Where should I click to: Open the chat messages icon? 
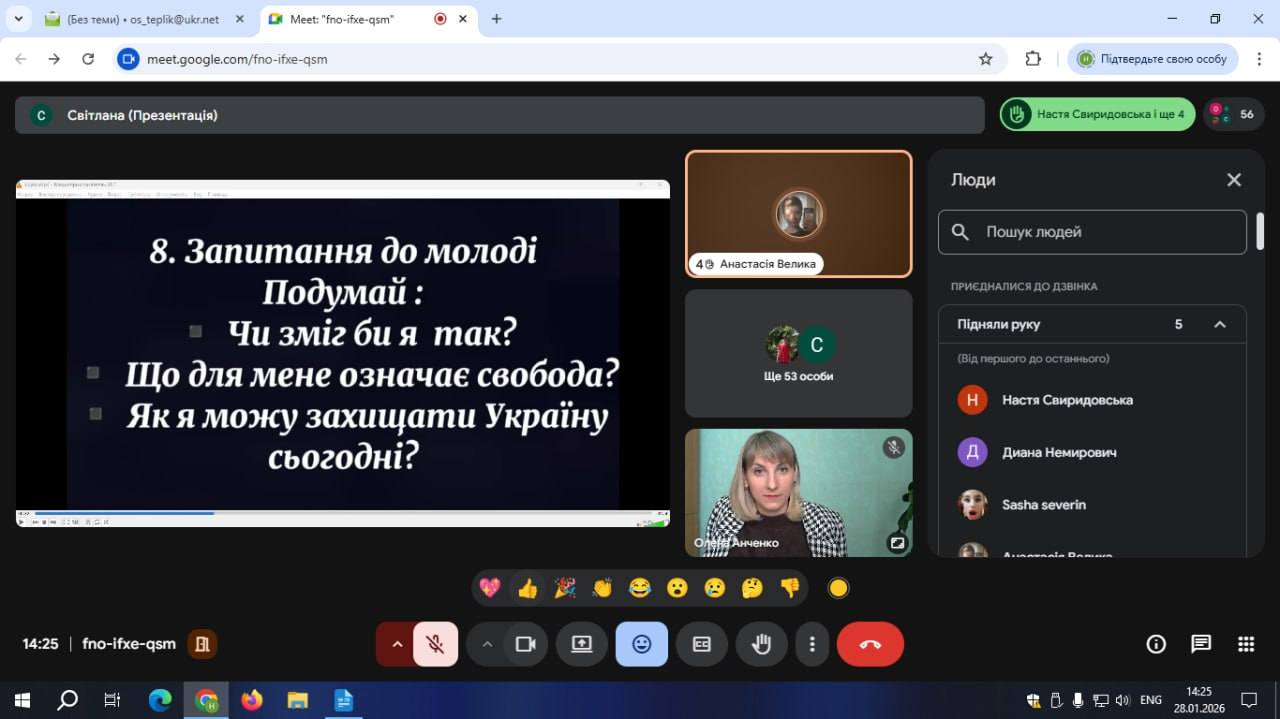tap(1201, 644)
